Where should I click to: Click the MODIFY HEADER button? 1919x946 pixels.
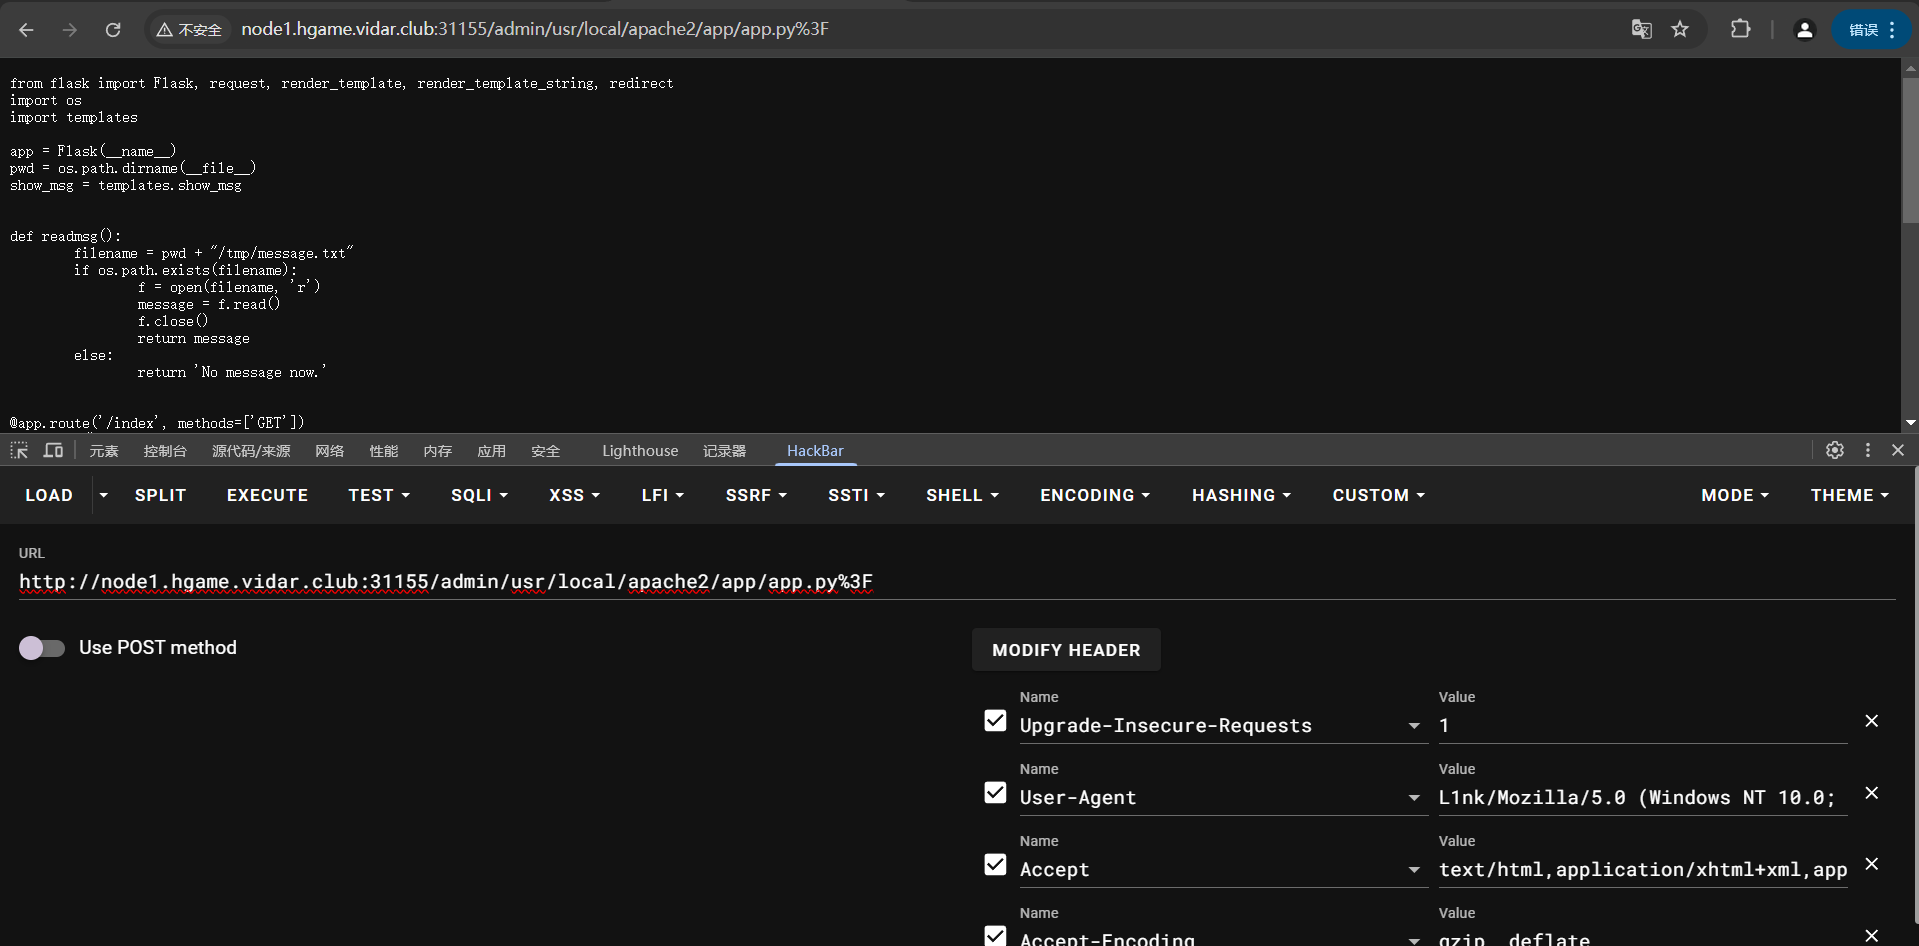point(1066,650)
